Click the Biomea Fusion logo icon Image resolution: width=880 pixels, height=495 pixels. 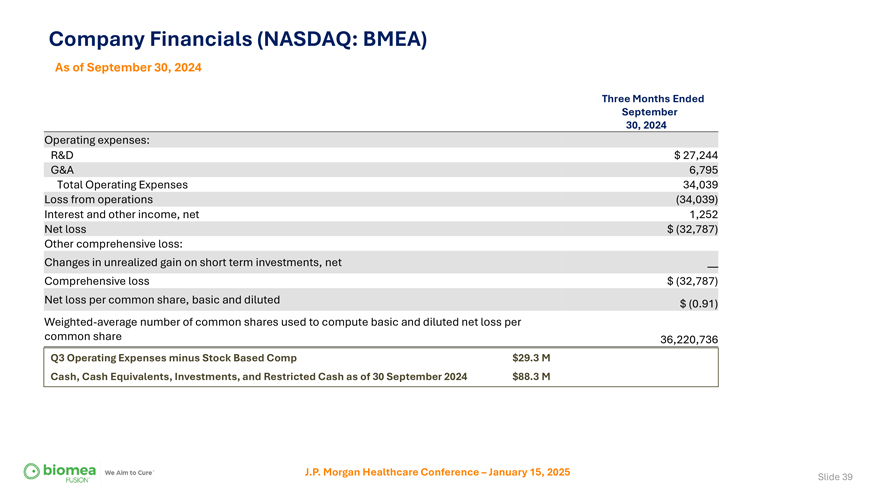tap(32, 471)
